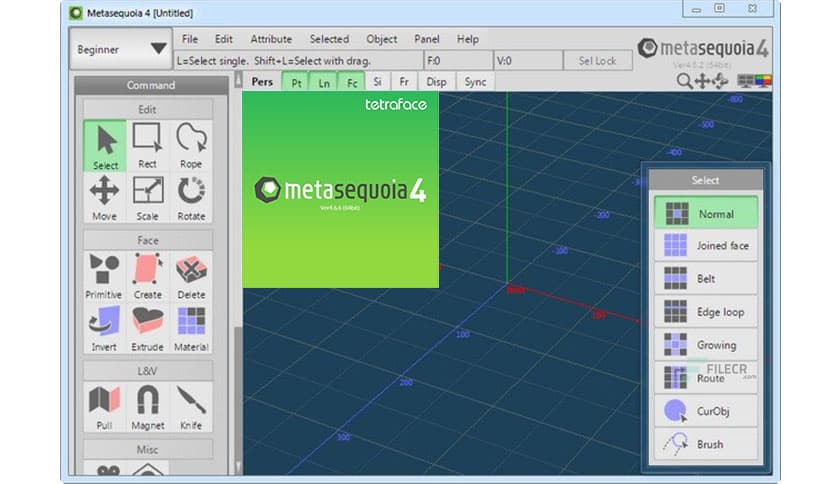836x484 pixels.
Task: Pick the Rope lasso tool
Action: [191, 146]
